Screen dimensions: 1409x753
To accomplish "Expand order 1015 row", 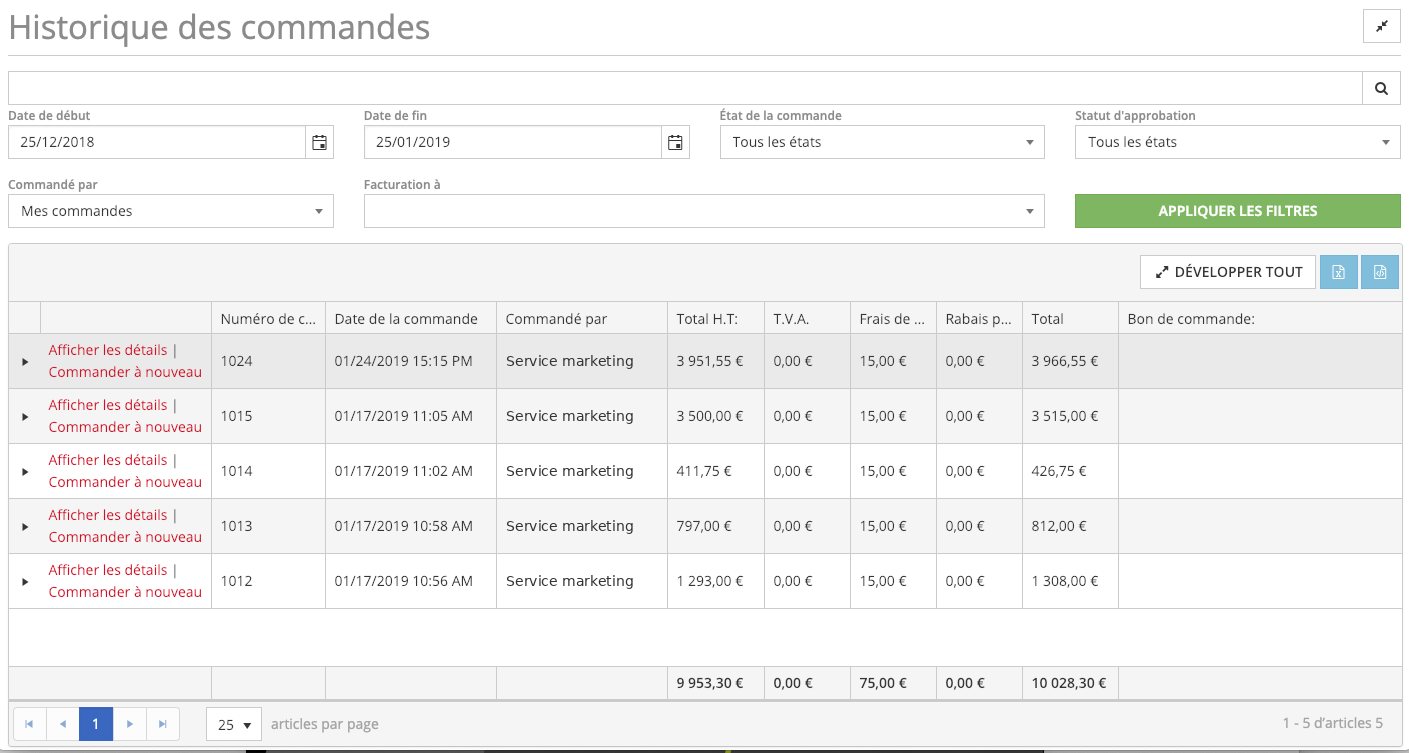I will coord(25,416).
